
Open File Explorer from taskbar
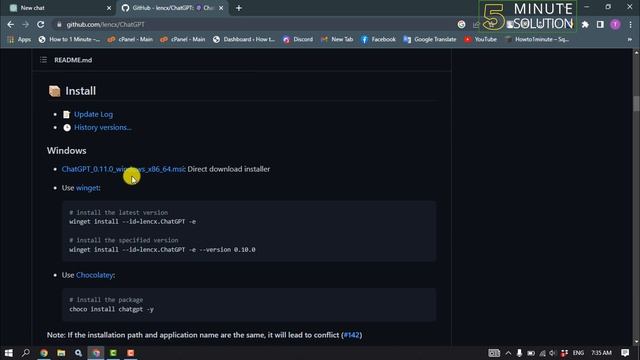pos(61,353)
